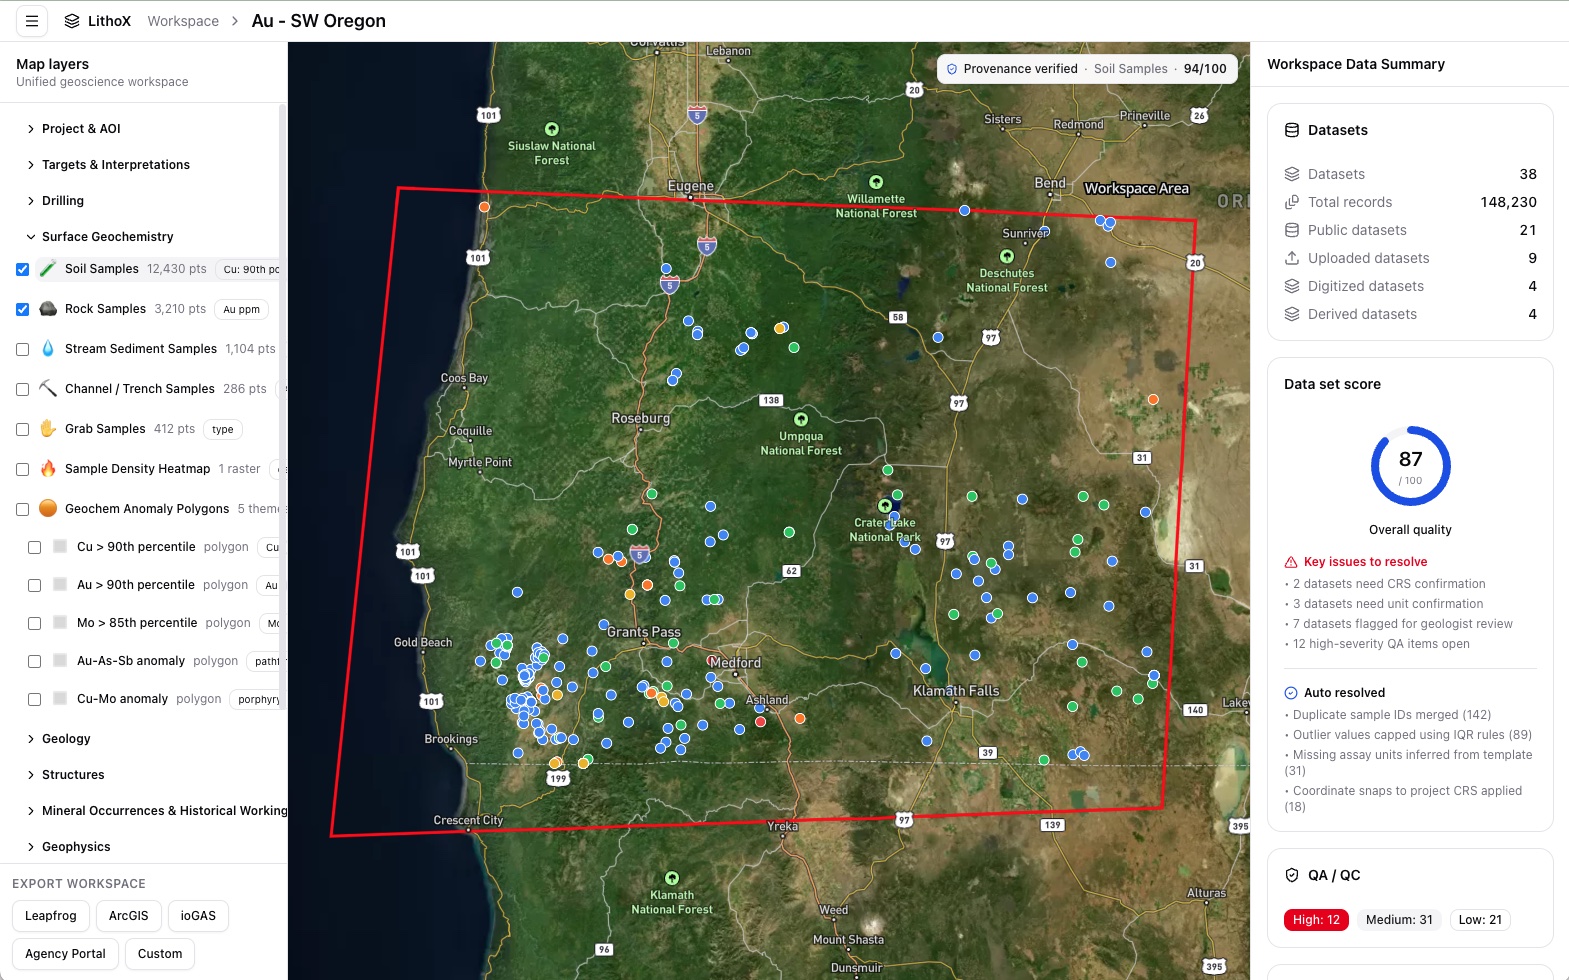Open the hamburger menu button
Image resolution: width=1569 pixels, height=980 pixels.
[32, 21]
